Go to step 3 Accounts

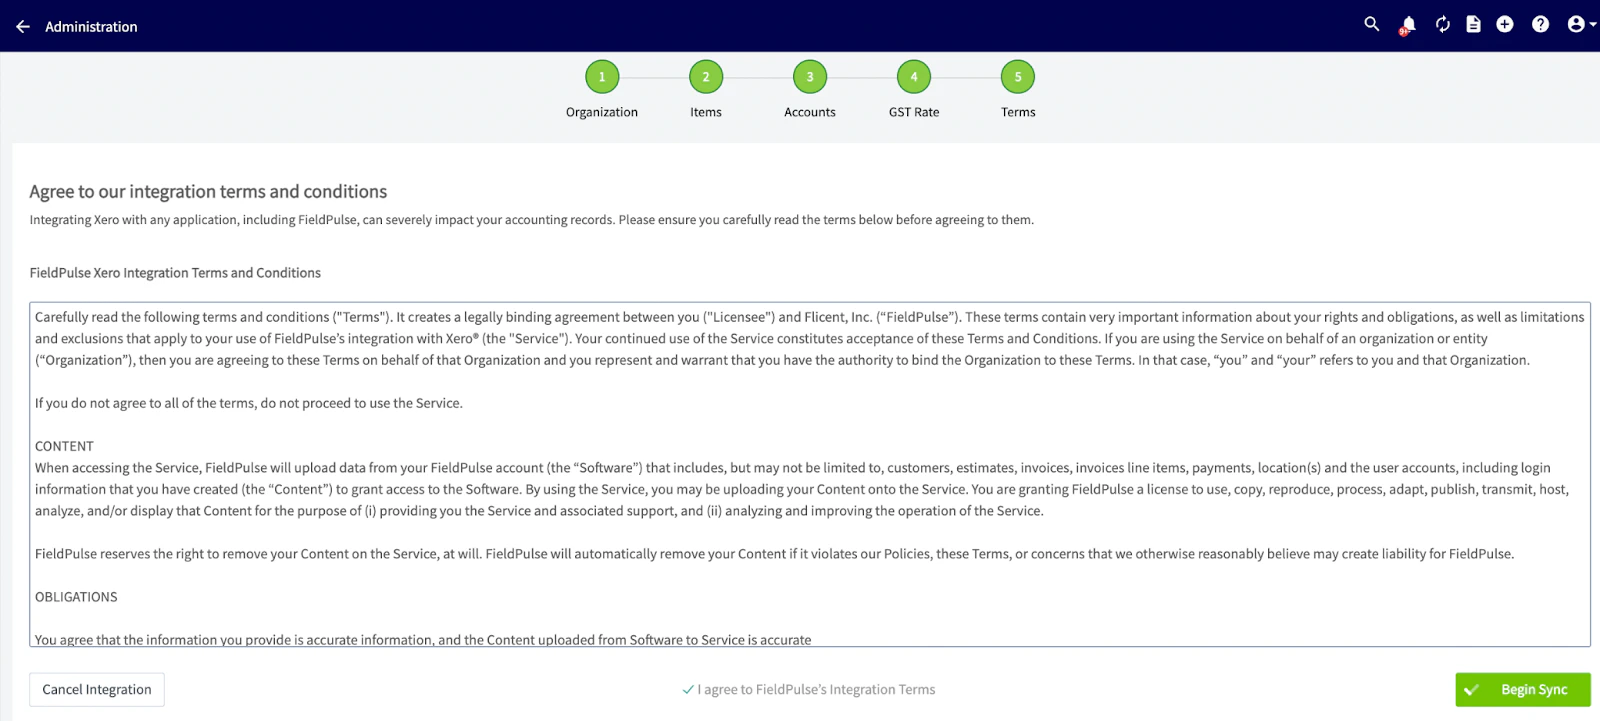tap(810, 77)
